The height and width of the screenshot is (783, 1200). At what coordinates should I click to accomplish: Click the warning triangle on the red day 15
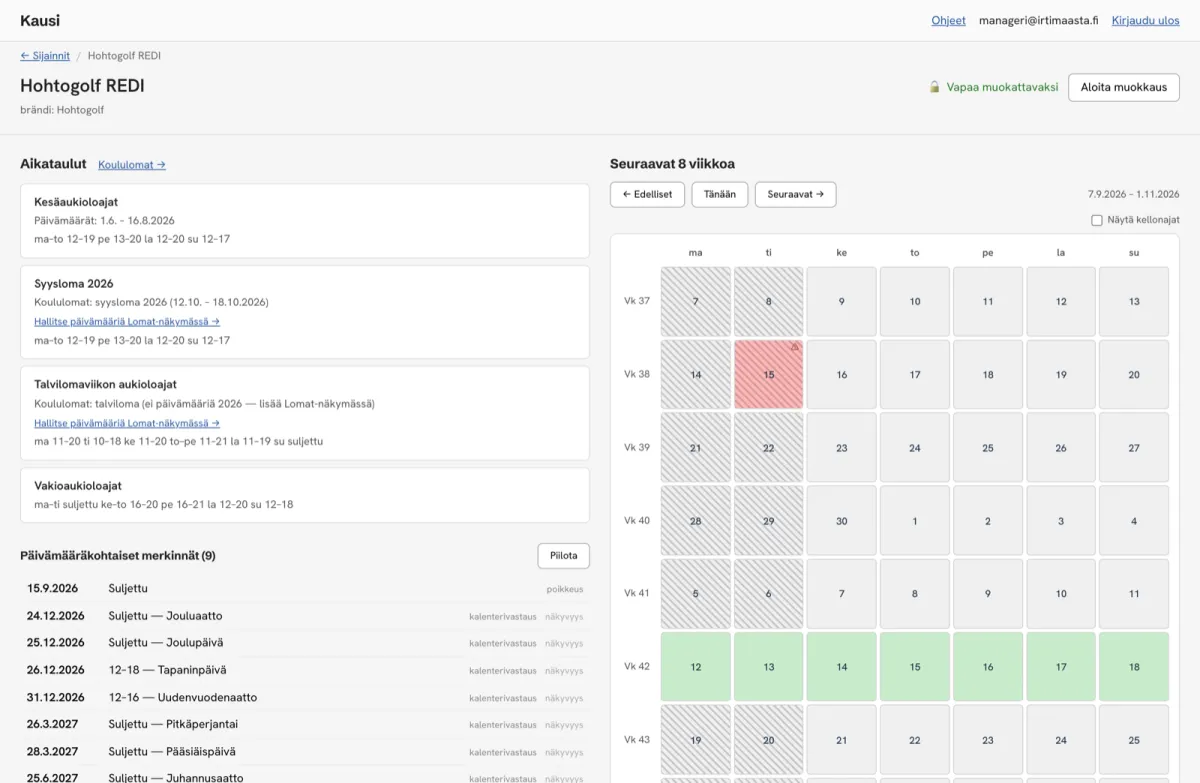(795, 346)
